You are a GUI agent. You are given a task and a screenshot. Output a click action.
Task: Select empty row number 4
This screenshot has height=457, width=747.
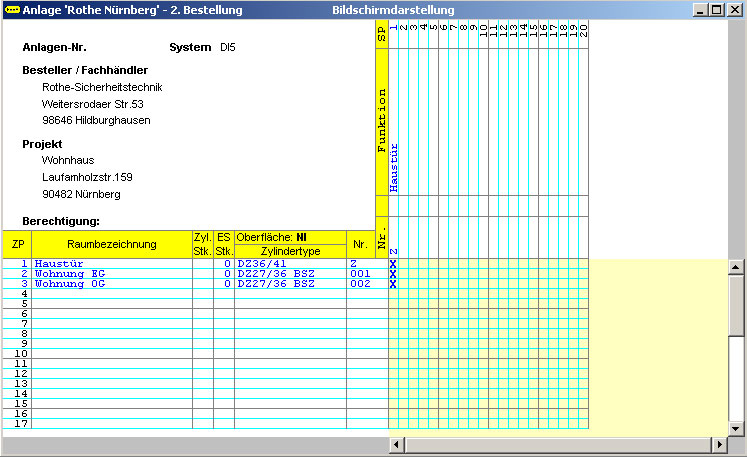(x=17, y=294)
